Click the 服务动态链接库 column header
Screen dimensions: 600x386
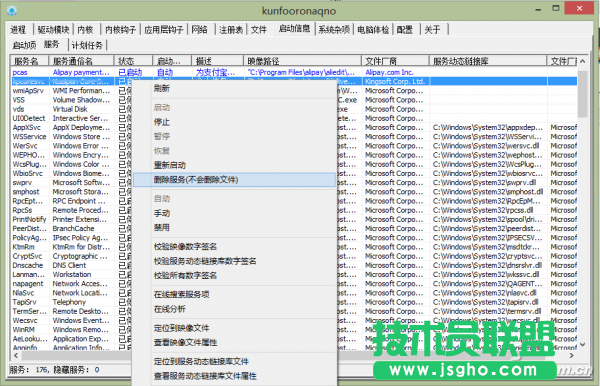pos(488,61)
